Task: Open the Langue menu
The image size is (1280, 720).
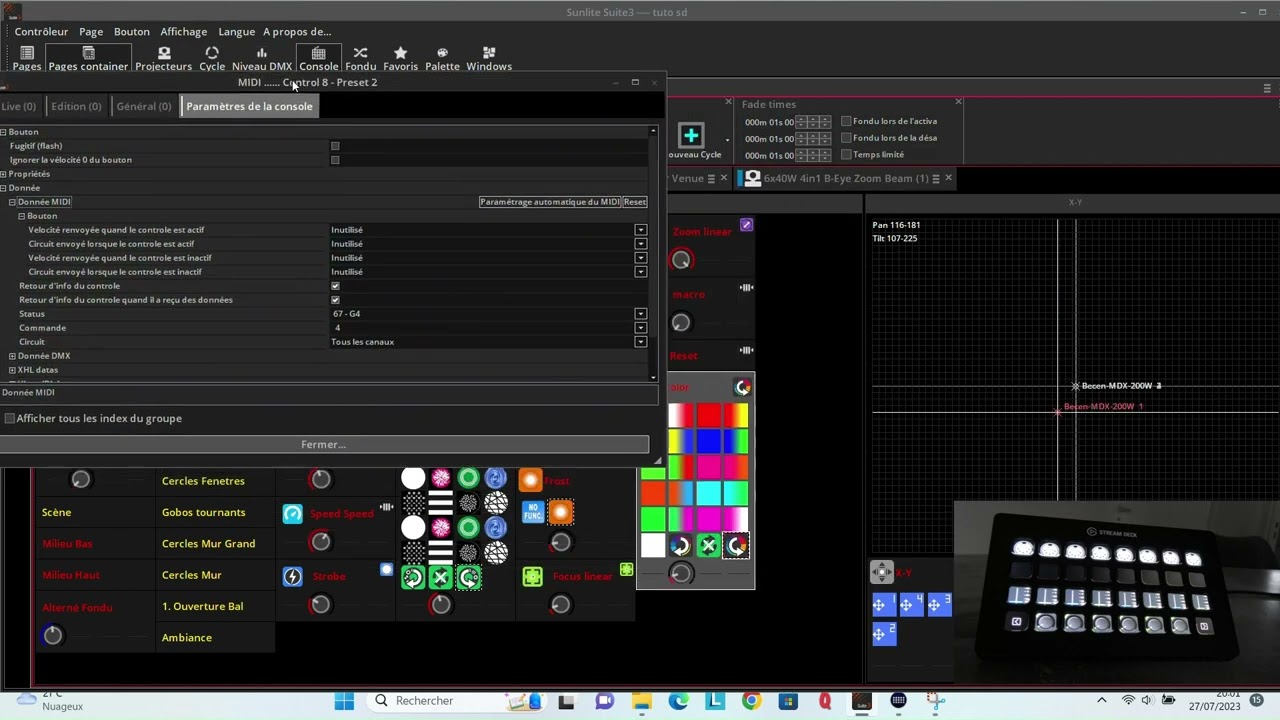Action: point(236,32)
